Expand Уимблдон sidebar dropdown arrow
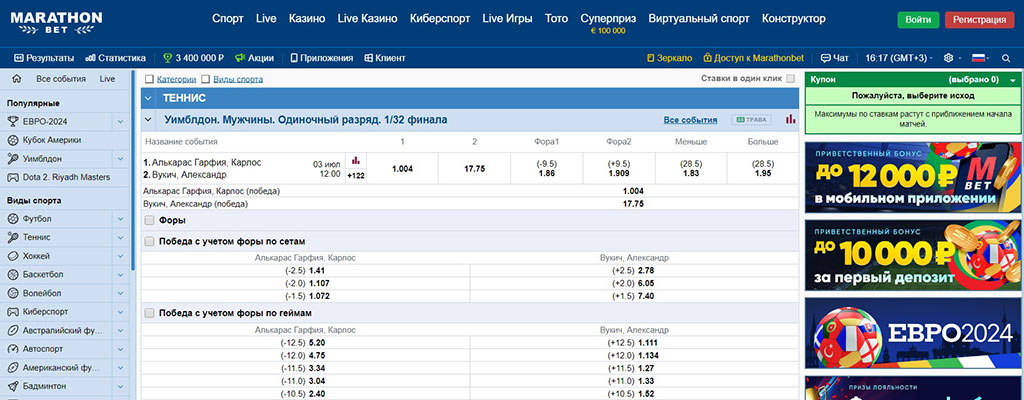The image size is (1024, 400). tap(120, 158)
